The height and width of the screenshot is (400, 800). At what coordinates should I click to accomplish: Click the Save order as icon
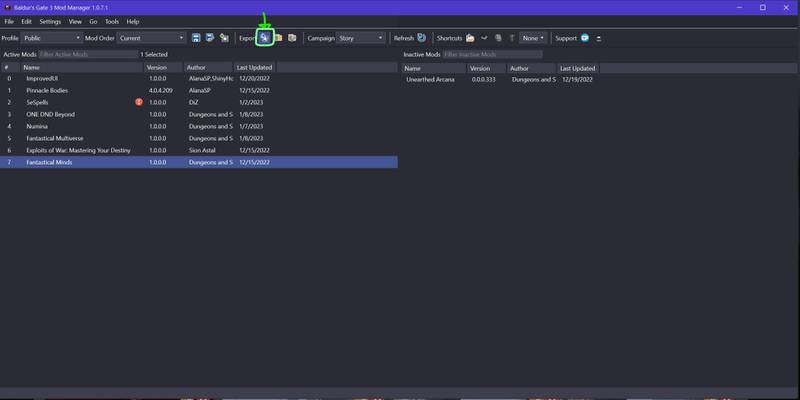[x=210, y=38]
